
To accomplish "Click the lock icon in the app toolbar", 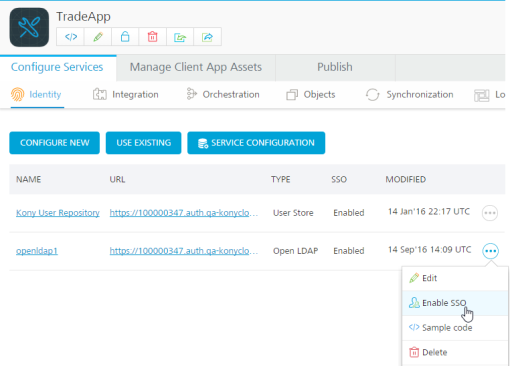I will [x=125, y=37].
